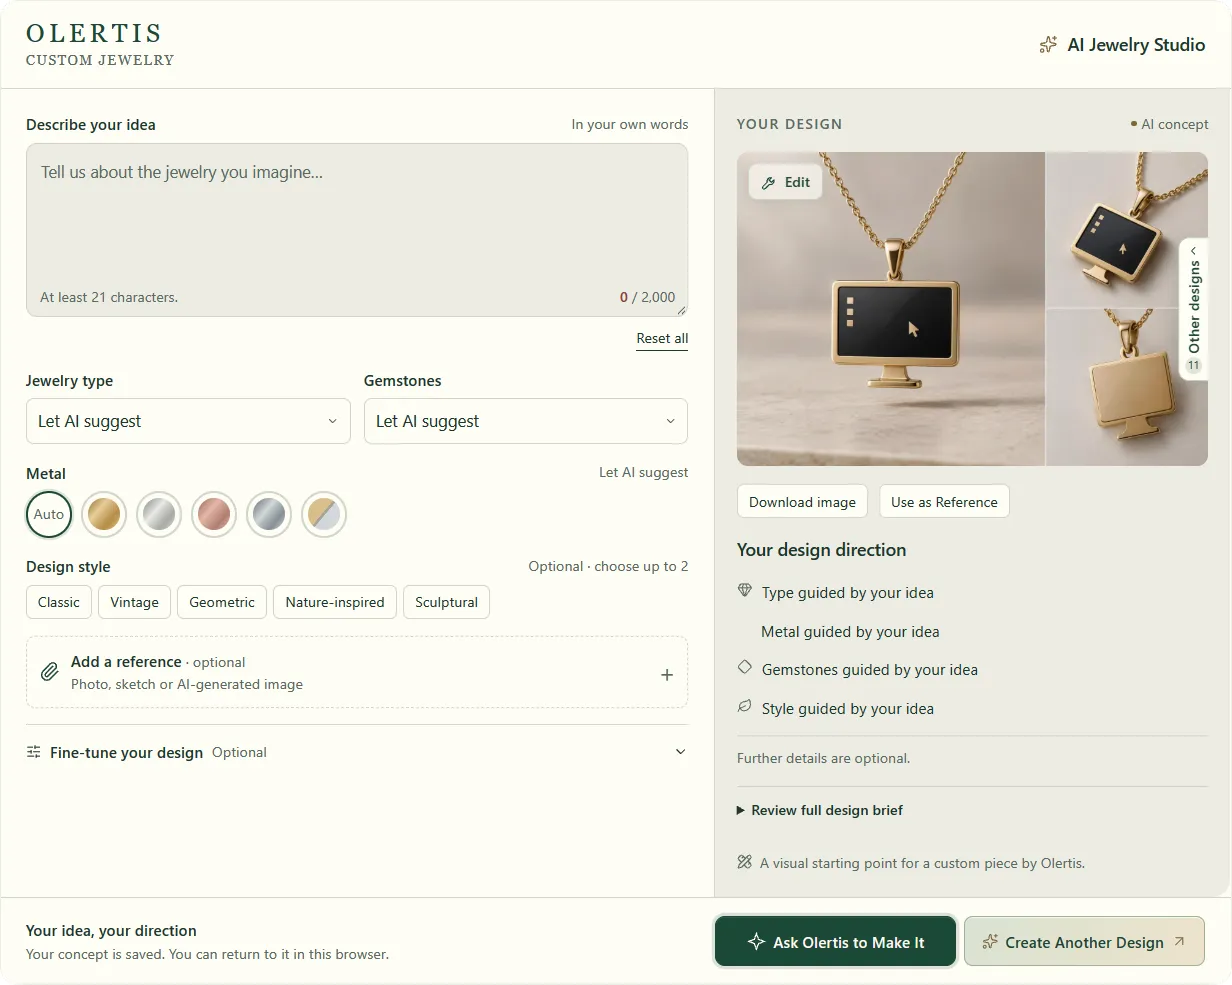The height and width of the screenshot is (985, 1232).
Task: Click the AI Jewelry Studio sparkle icon
Action: point(1048,44)
